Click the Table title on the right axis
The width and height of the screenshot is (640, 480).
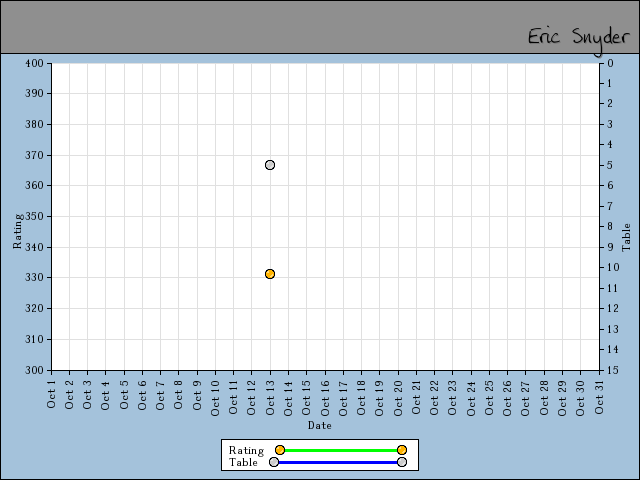[627, 236]
